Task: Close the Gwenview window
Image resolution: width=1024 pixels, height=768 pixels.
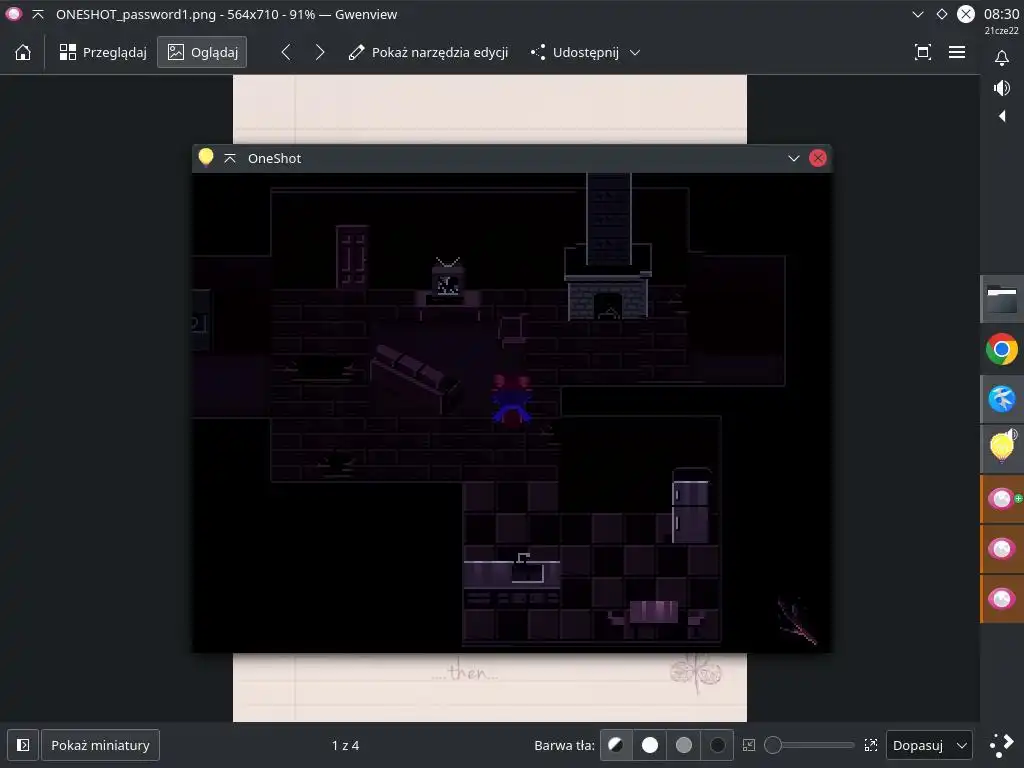Action: (x=966, y=14)
